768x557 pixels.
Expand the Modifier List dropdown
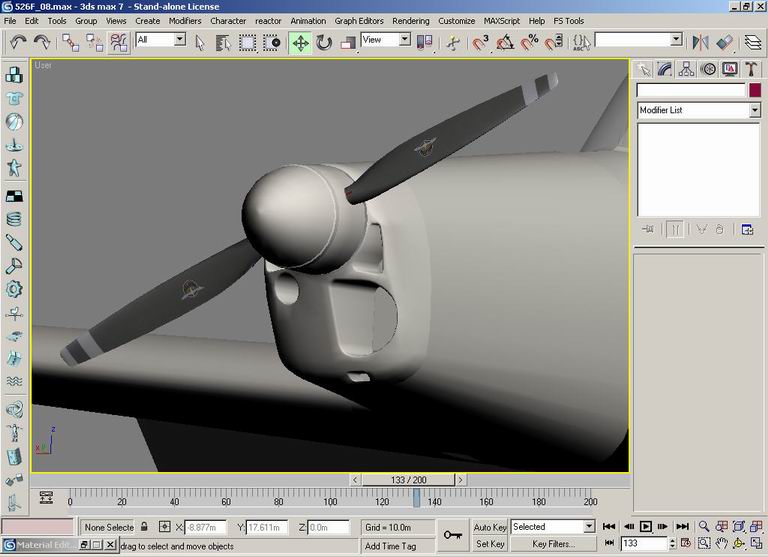(755, 110)
